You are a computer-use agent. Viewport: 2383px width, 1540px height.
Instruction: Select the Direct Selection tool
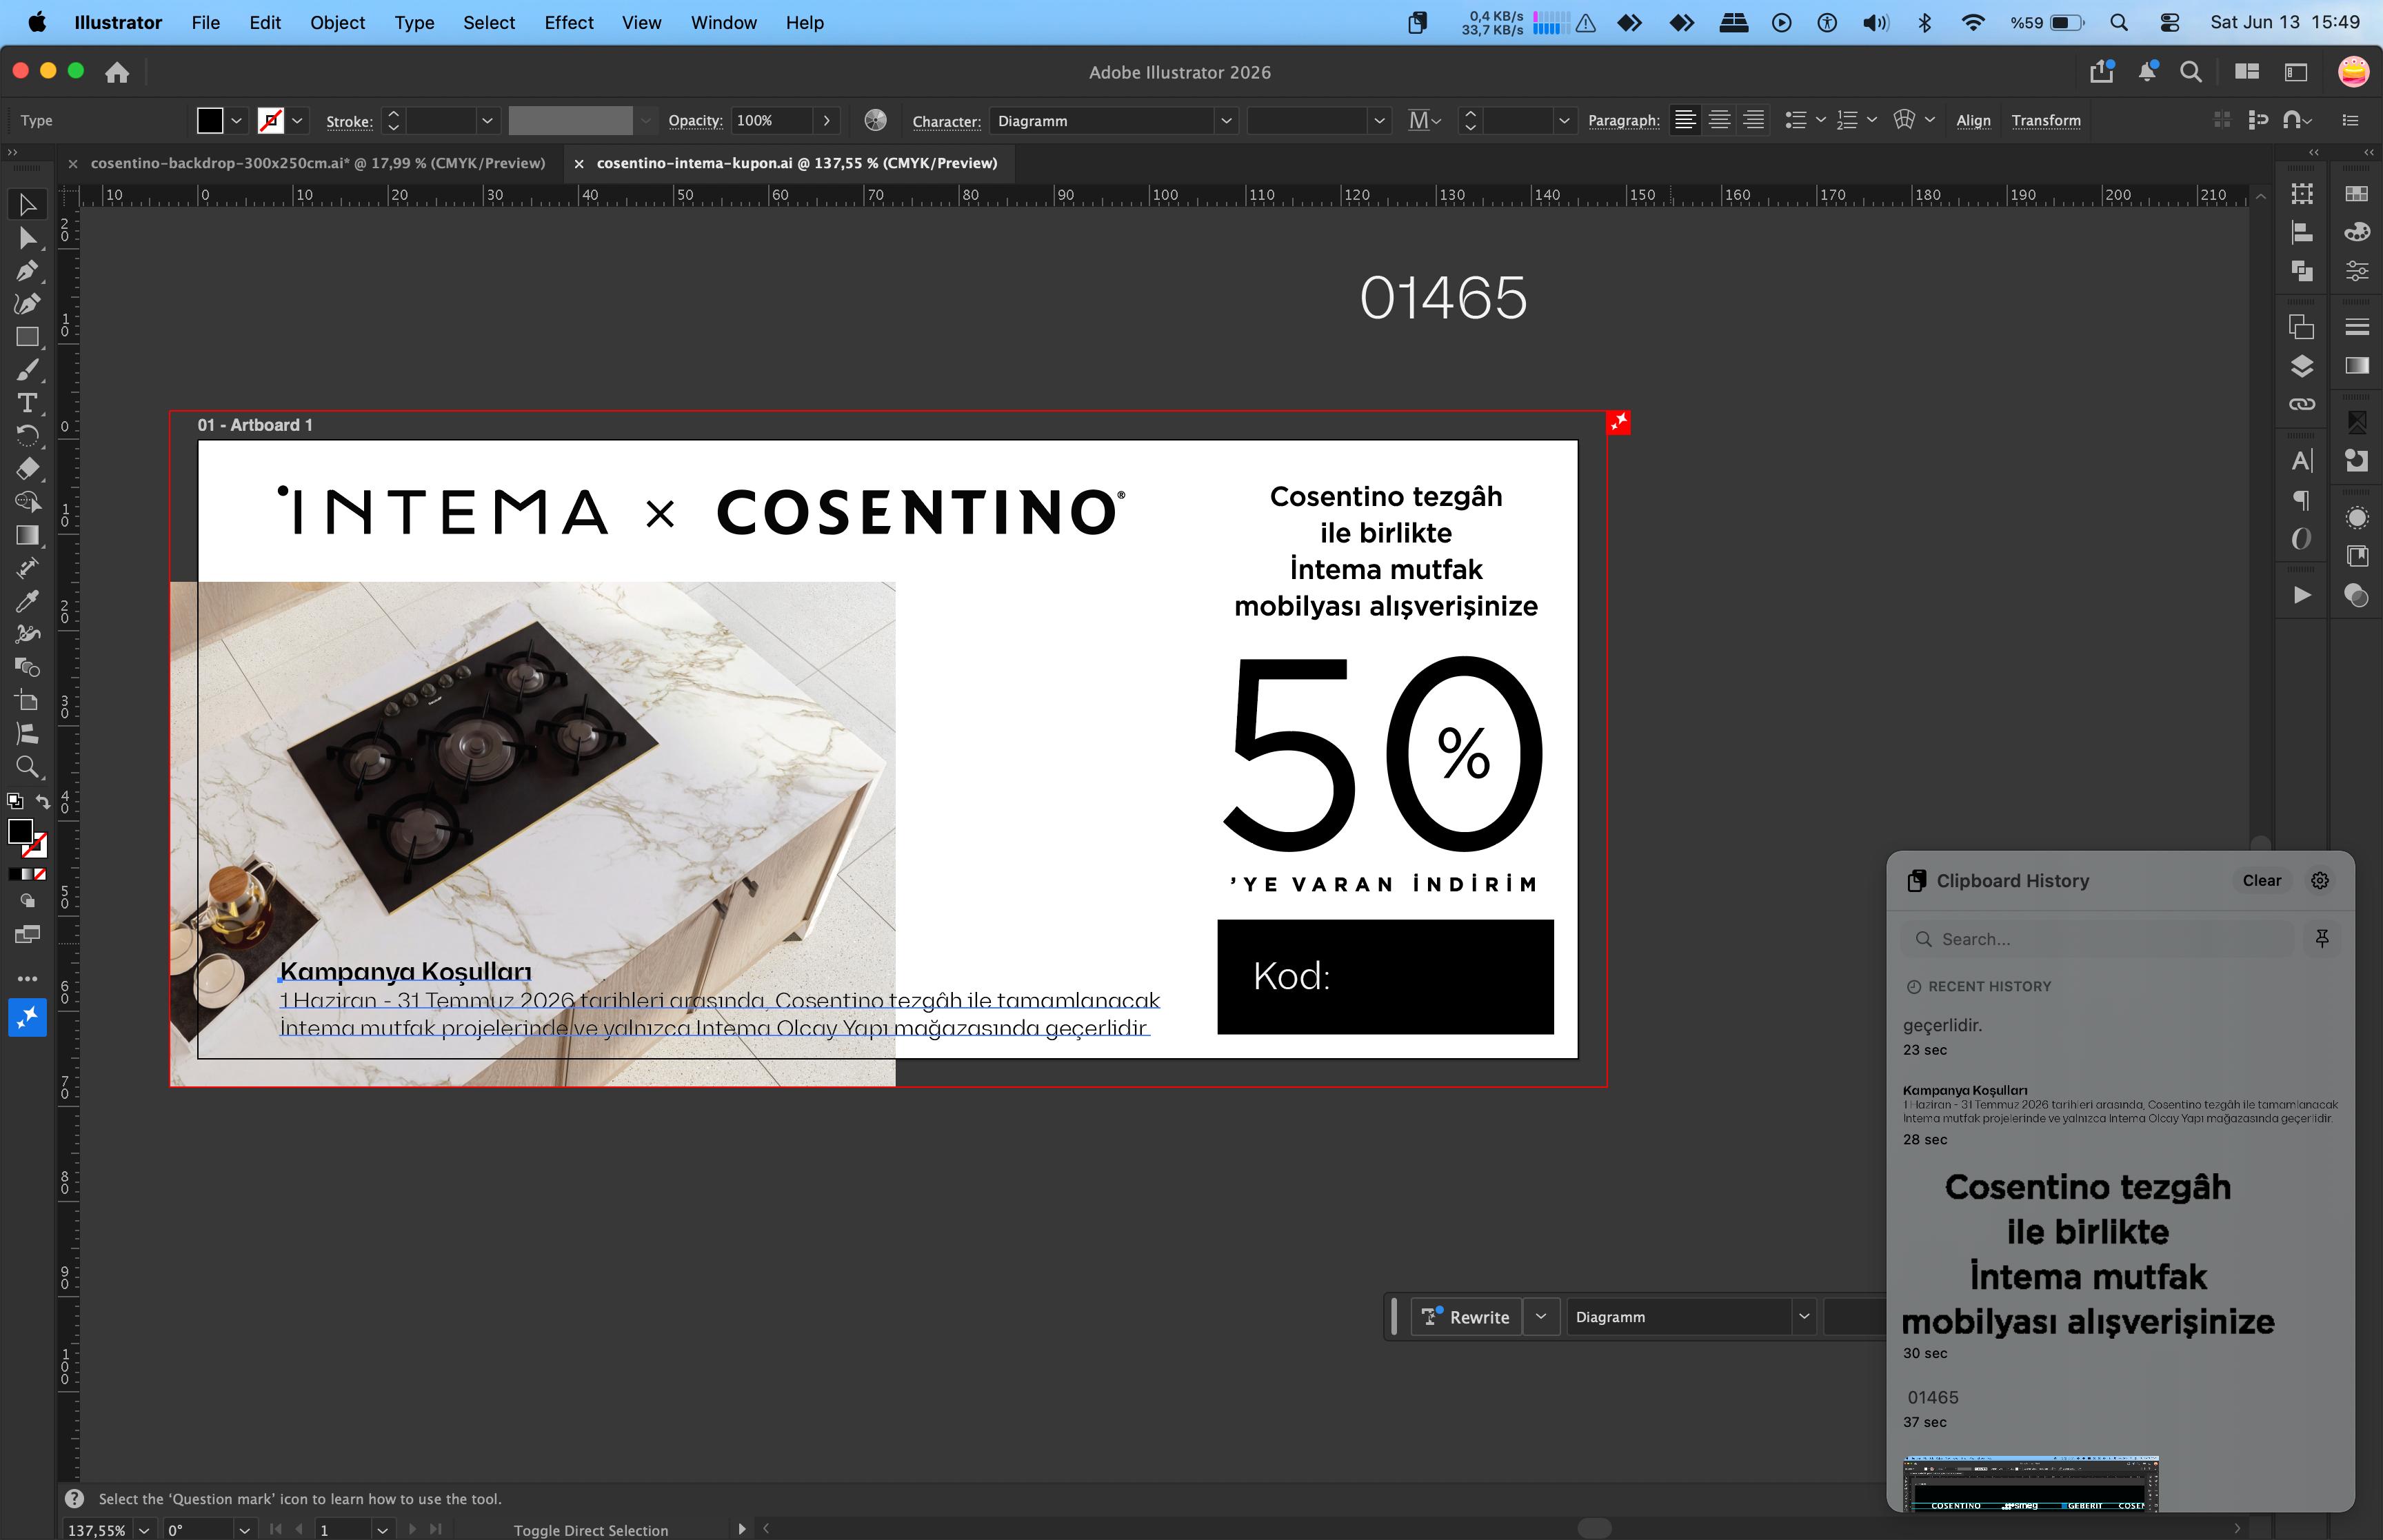(x=27, y=238)
